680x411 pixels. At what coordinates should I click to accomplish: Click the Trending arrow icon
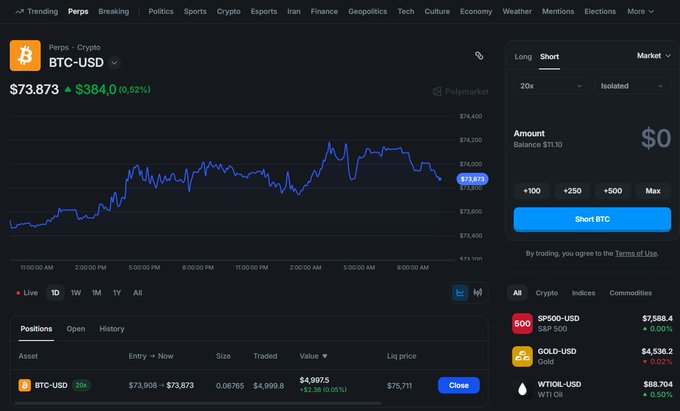[x=19, y=12]
